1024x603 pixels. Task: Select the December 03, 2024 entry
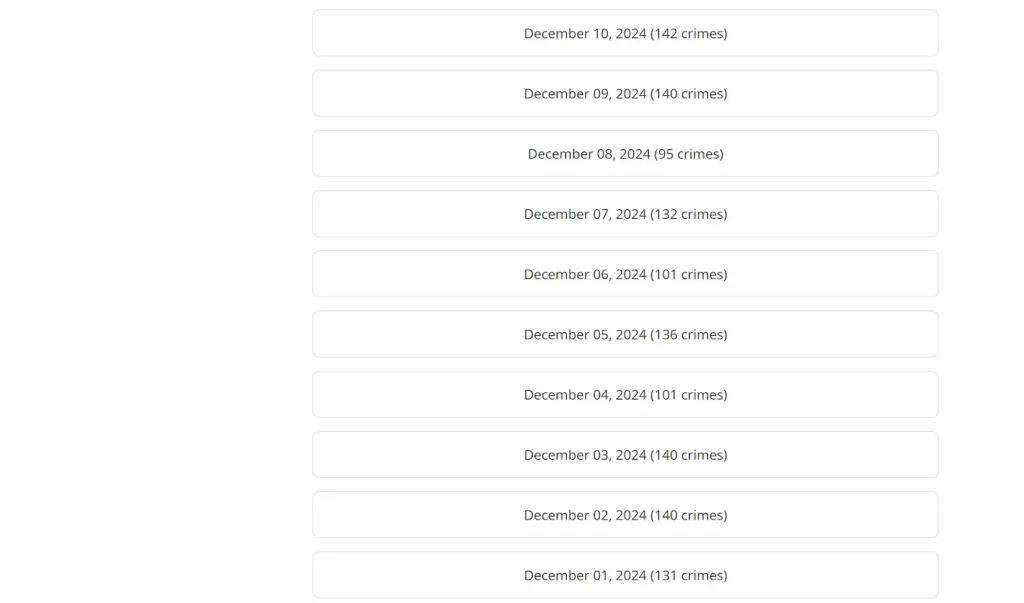coord(625,455)
